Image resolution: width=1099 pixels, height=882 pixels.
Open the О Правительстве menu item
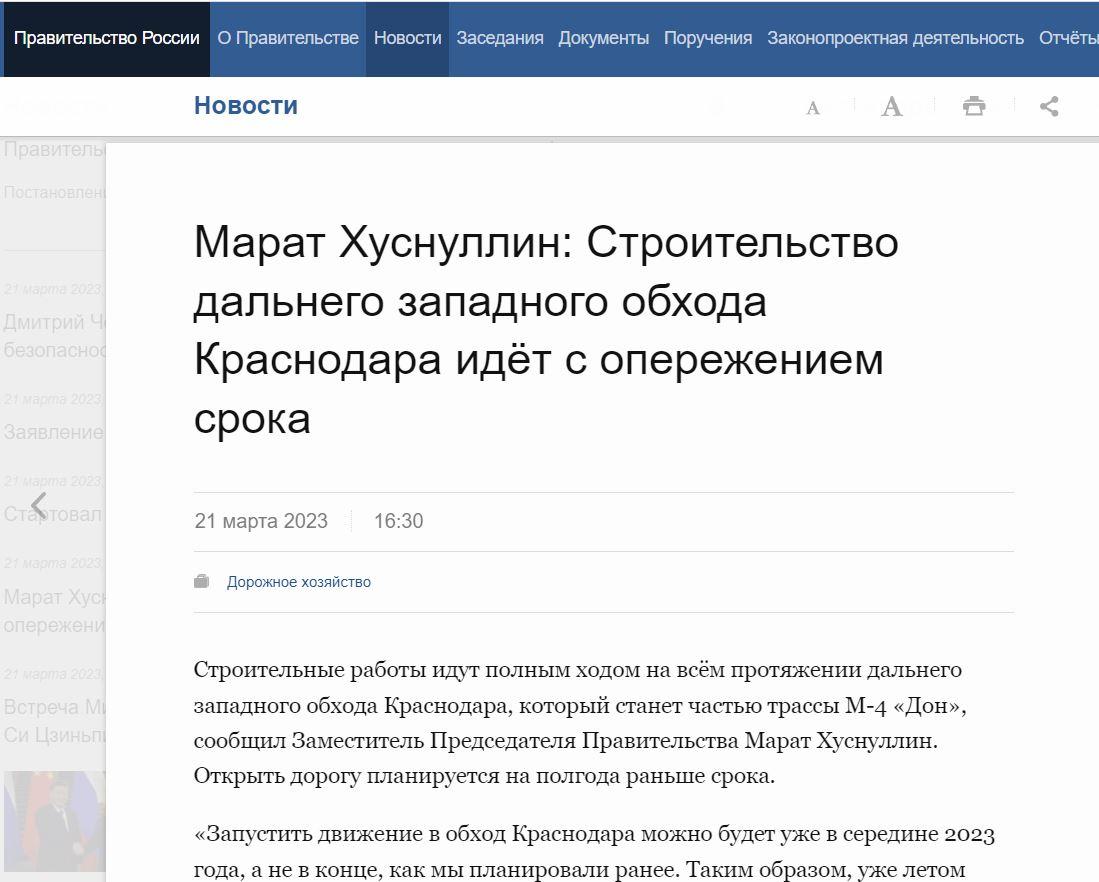(x=287, y=39)
